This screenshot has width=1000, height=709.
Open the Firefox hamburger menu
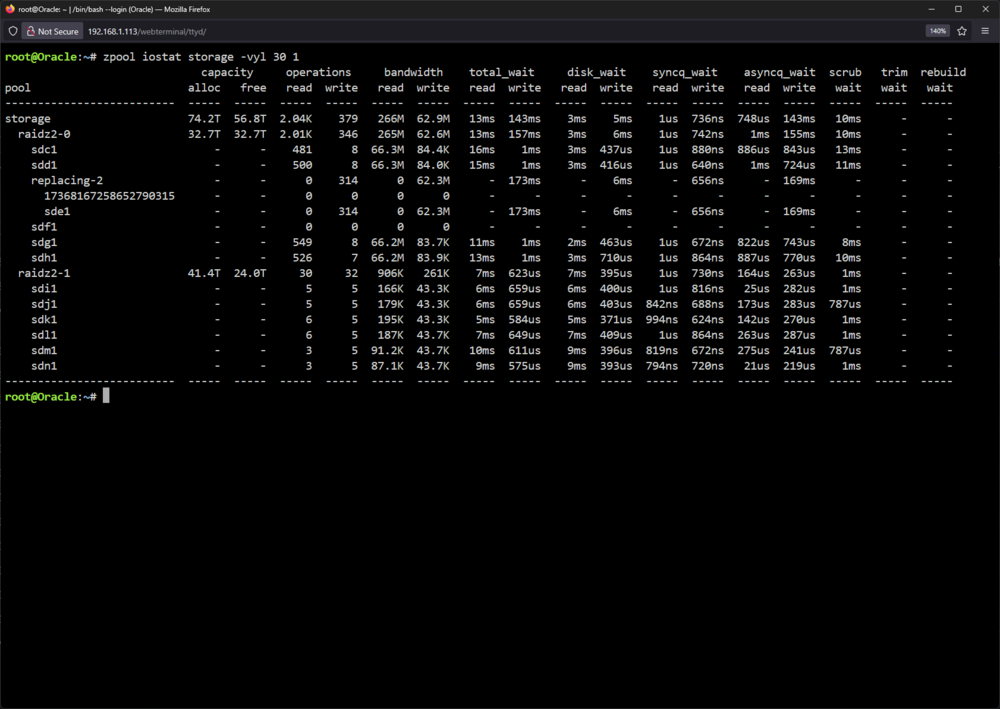(985, 31)
